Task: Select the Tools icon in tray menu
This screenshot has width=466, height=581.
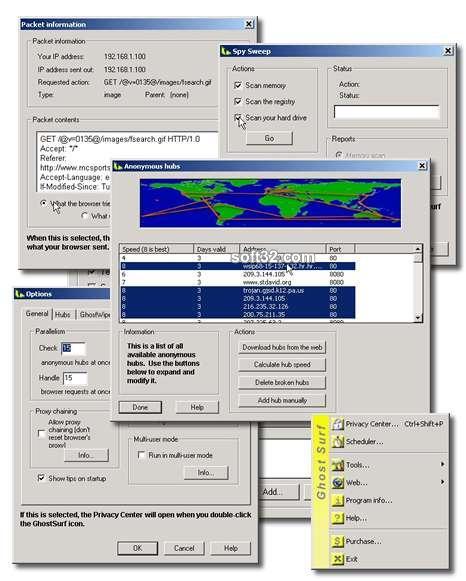Action: [x=337, y=465]
